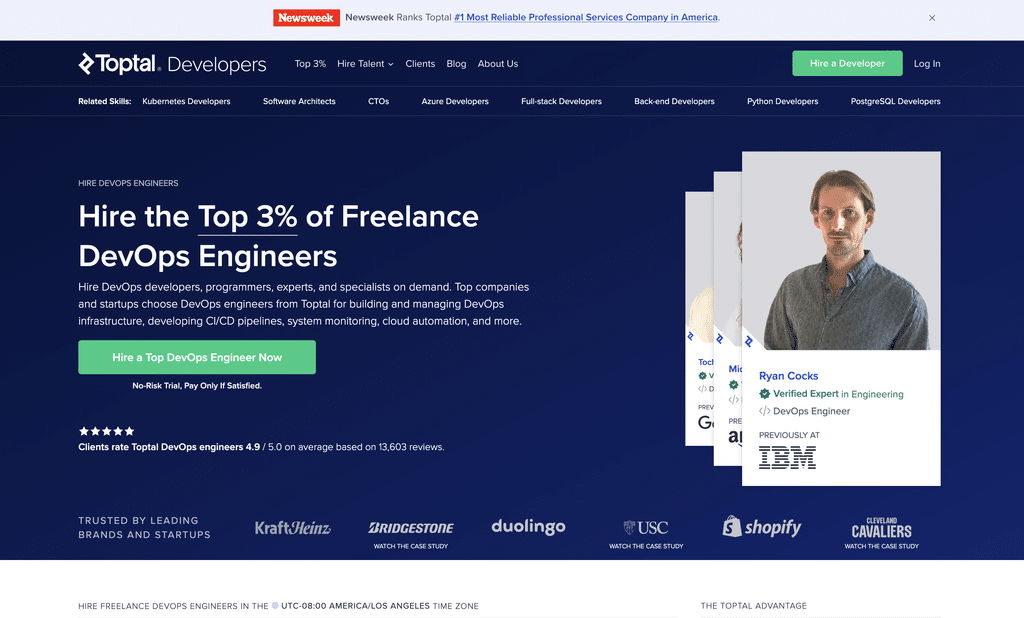
Task: Click the 'PREVIOUSLY AT' label on Ryan's card
Action: (x=789, y=435)
